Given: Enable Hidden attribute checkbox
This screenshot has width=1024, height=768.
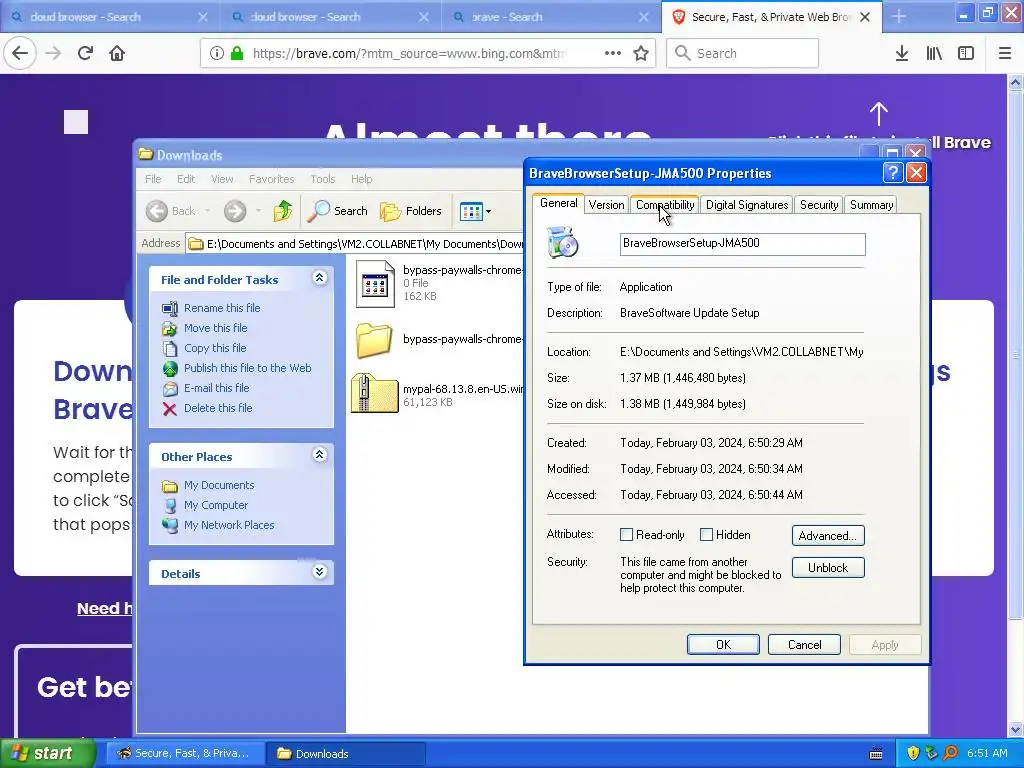Looking at the screenshot, I should click(x=706, y=535).
